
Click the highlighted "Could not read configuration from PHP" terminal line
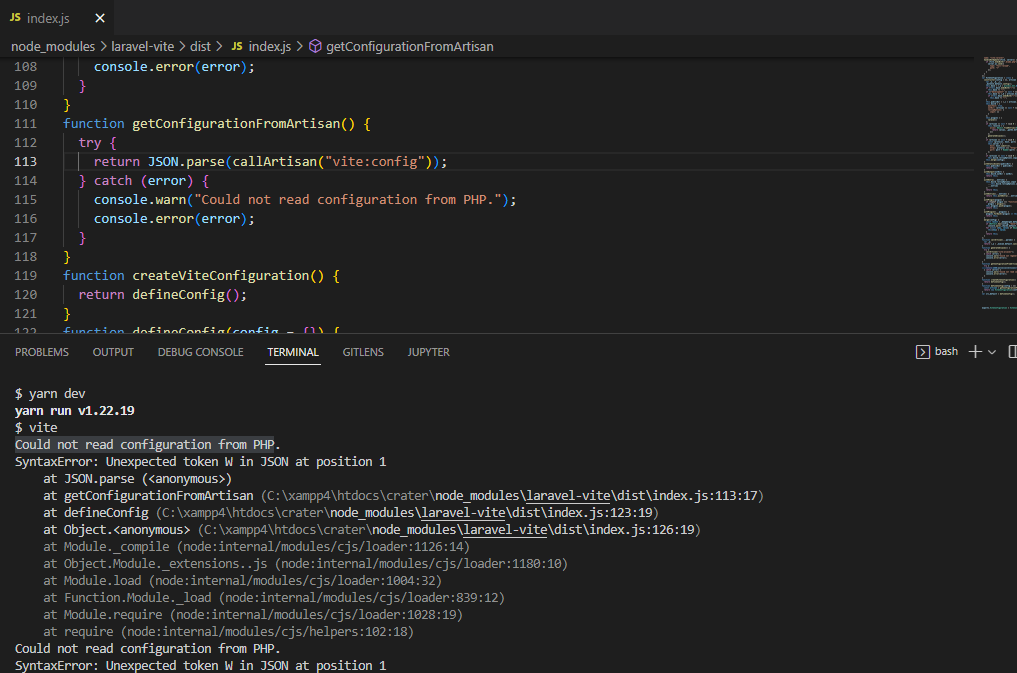click(x=144, y=444)
